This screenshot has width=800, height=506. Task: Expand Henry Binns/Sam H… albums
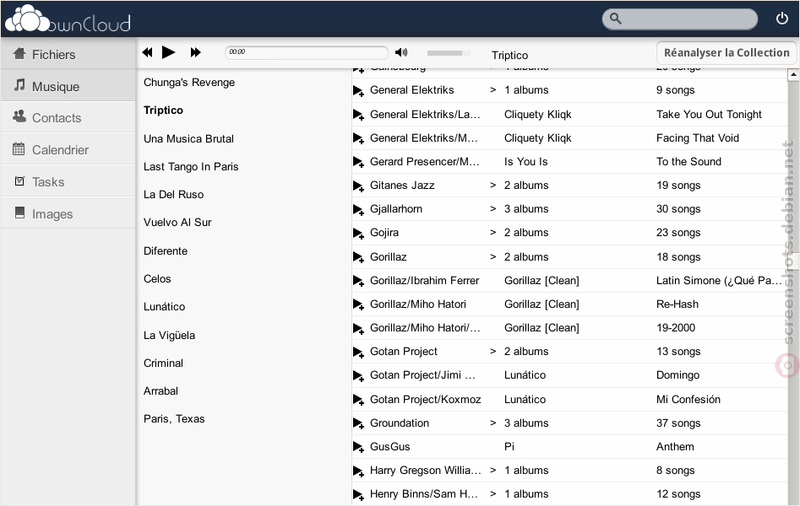click(493, 493)
